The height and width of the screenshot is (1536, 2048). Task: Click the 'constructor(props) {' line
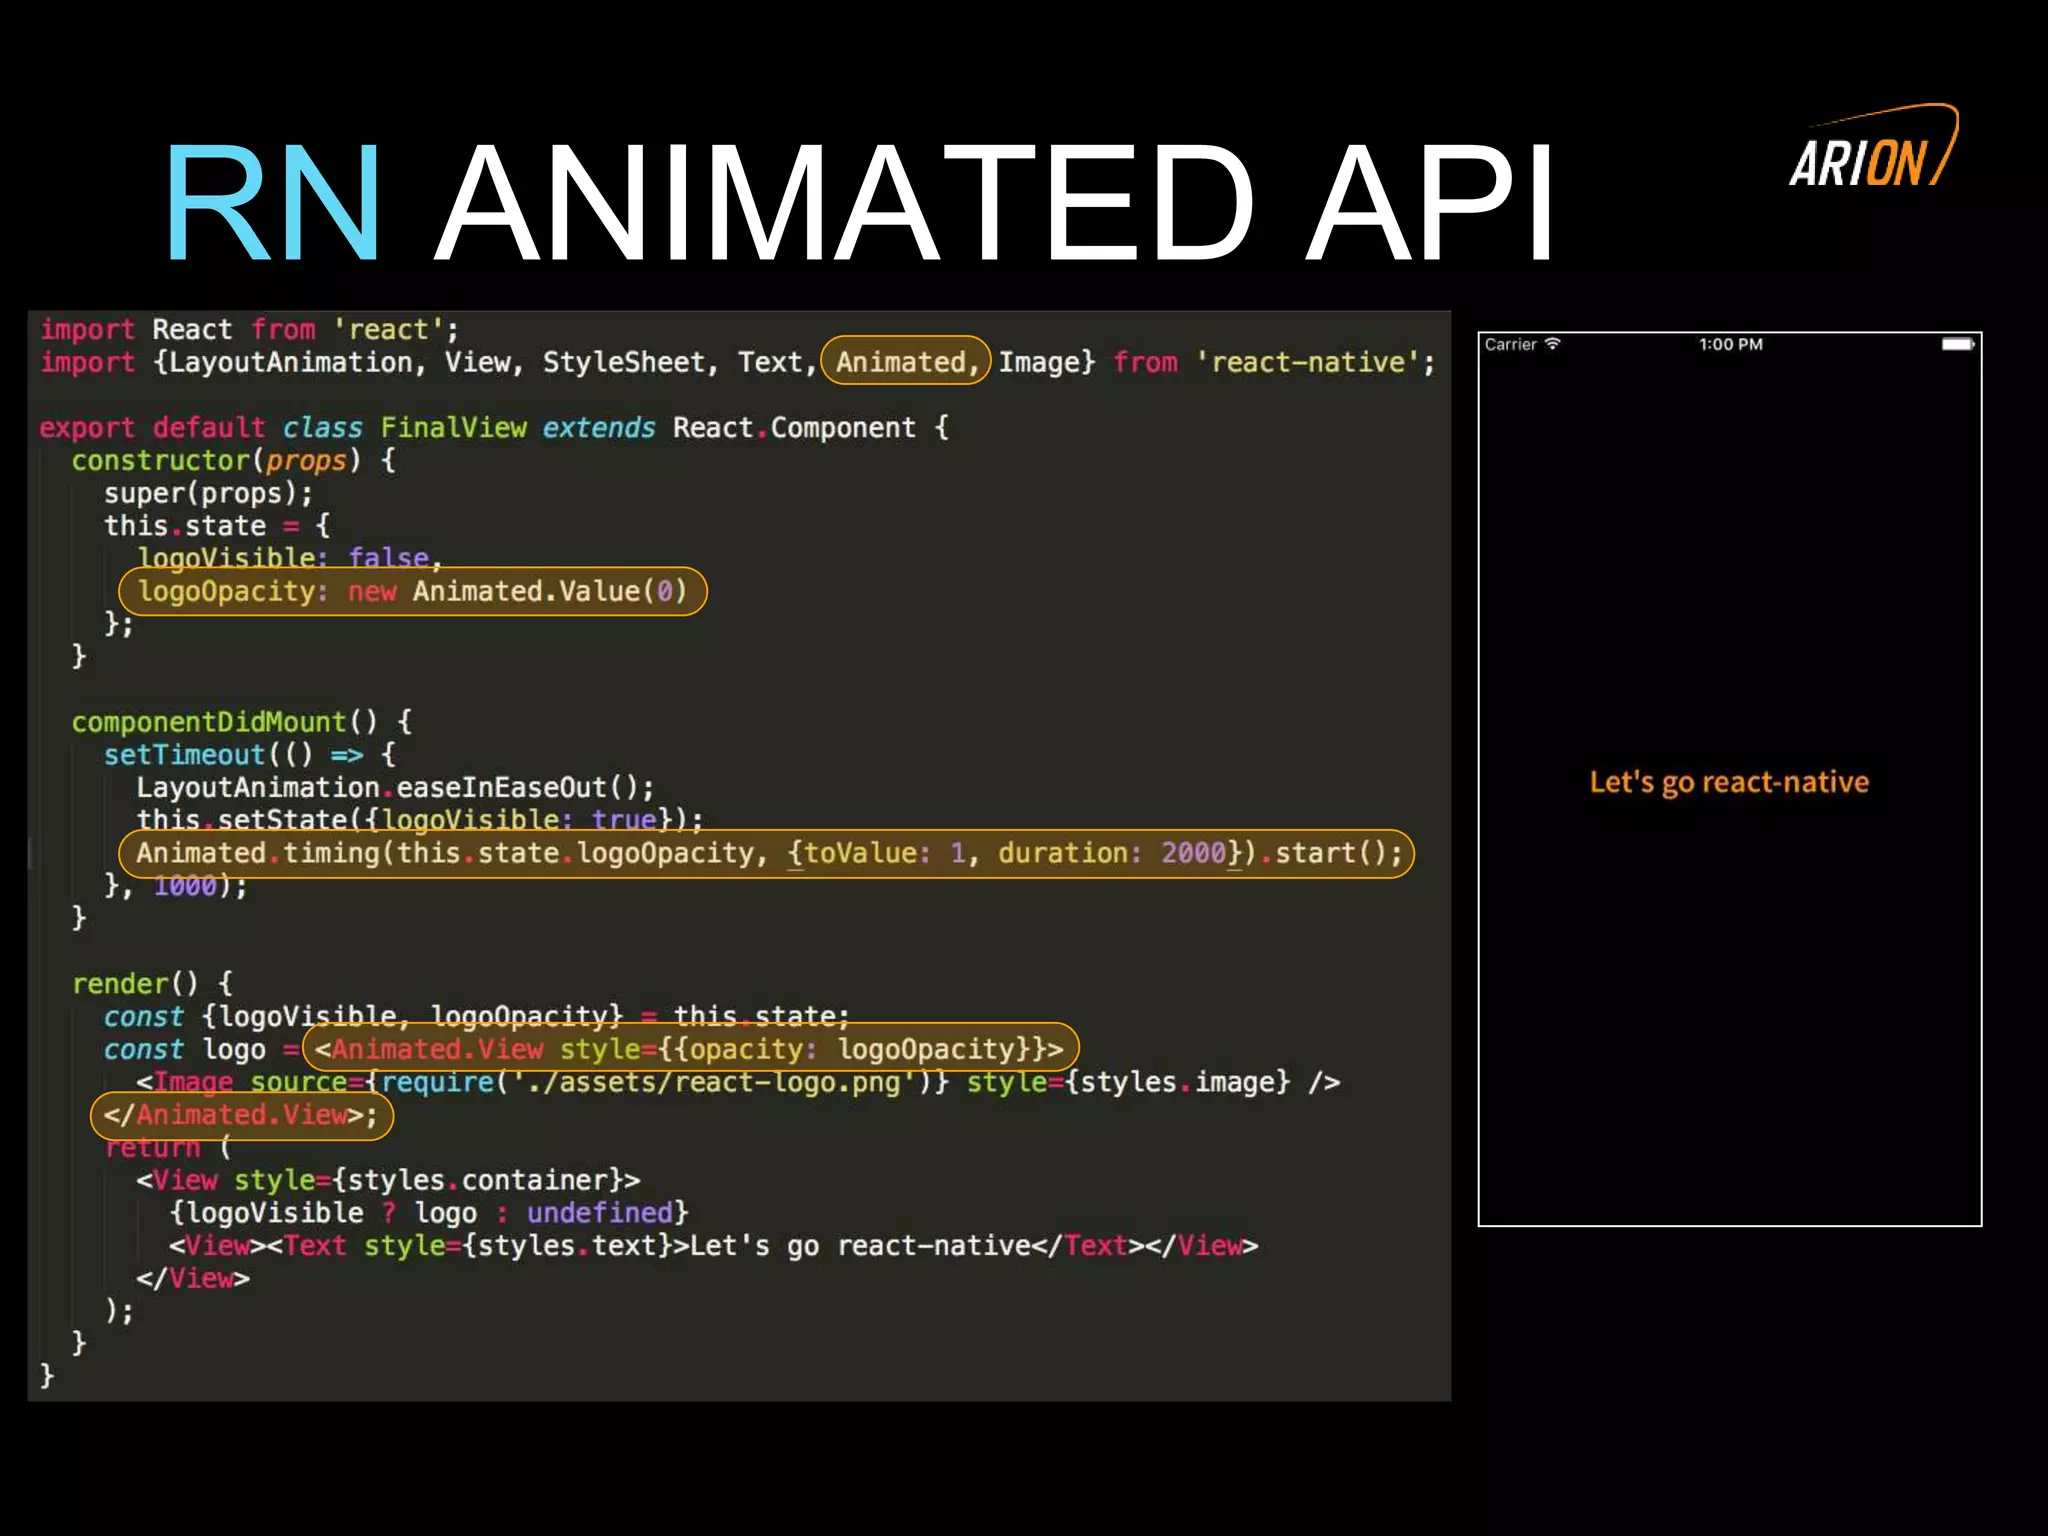pos(234,460)
